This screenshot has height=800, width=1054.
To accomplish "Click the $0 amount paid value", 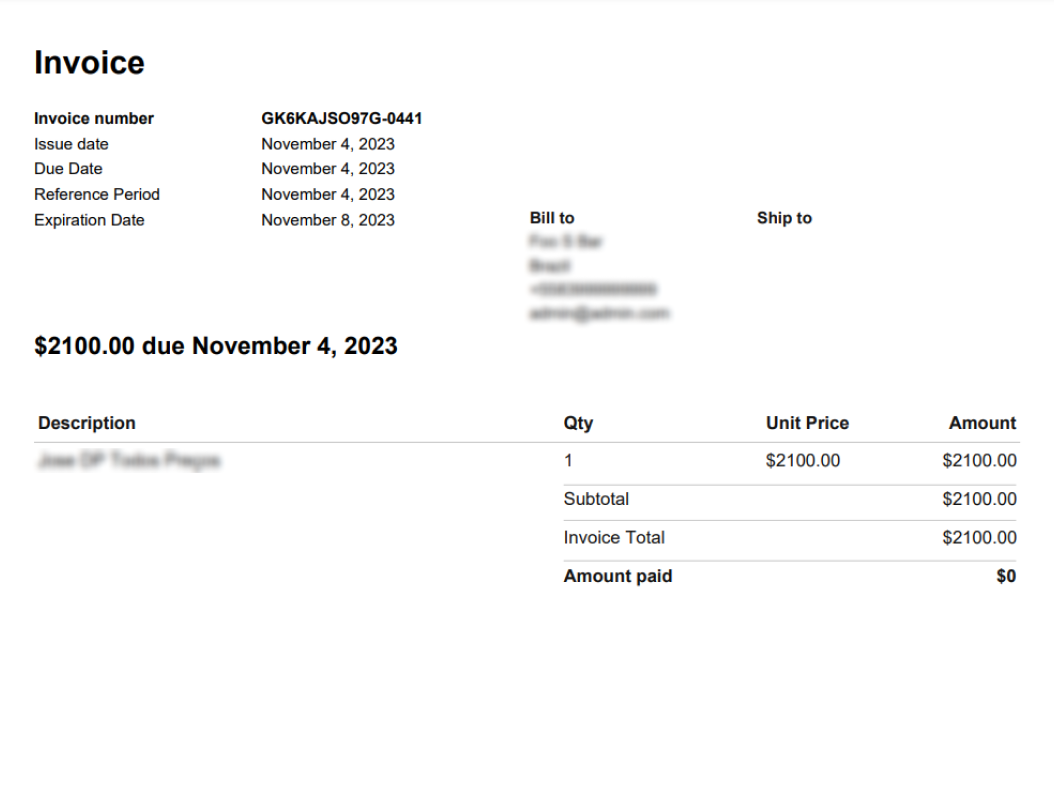I will tap(1006, 576).
